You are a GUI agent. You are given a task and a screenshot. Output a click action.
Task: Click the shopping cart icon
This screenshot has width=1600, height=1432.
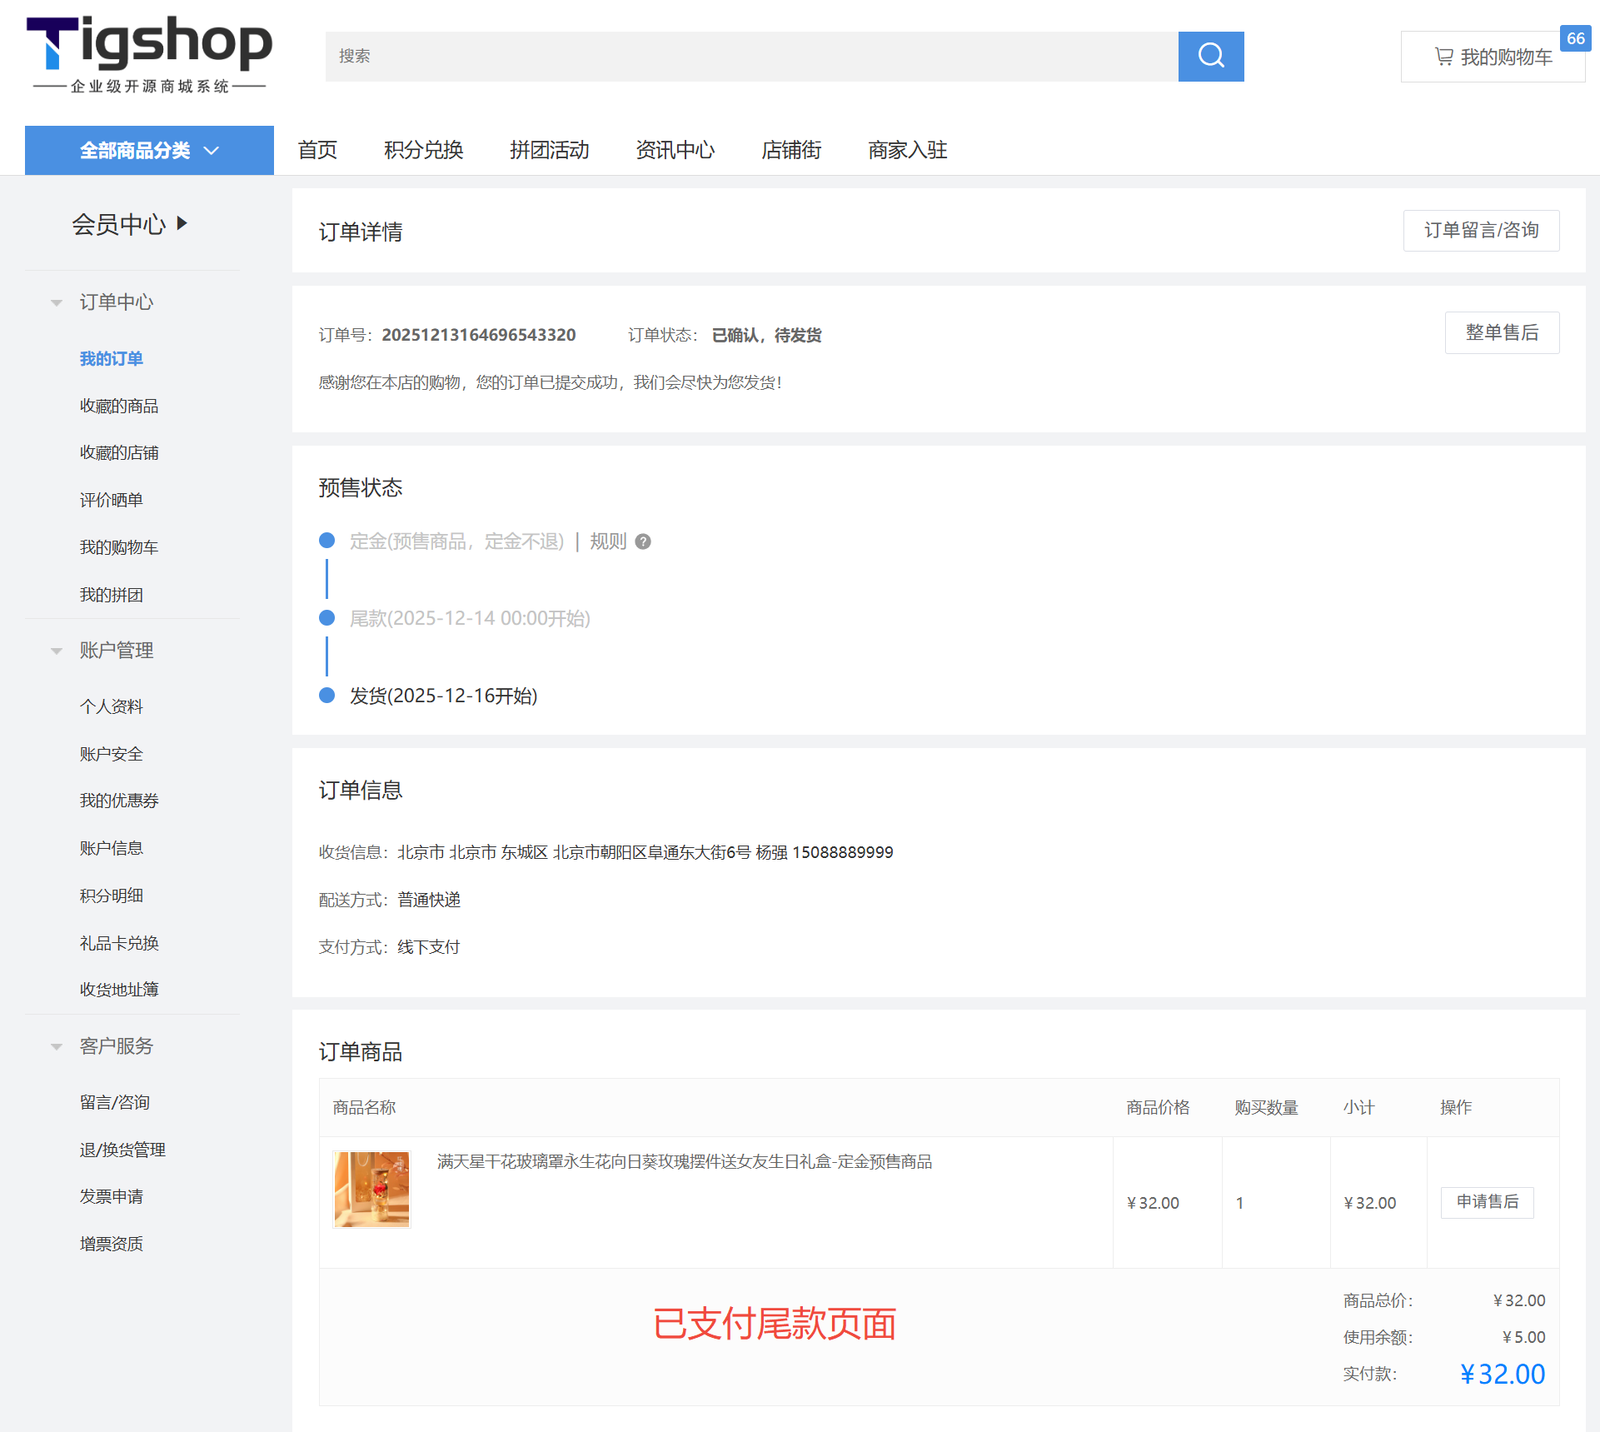click(1443, 57)
